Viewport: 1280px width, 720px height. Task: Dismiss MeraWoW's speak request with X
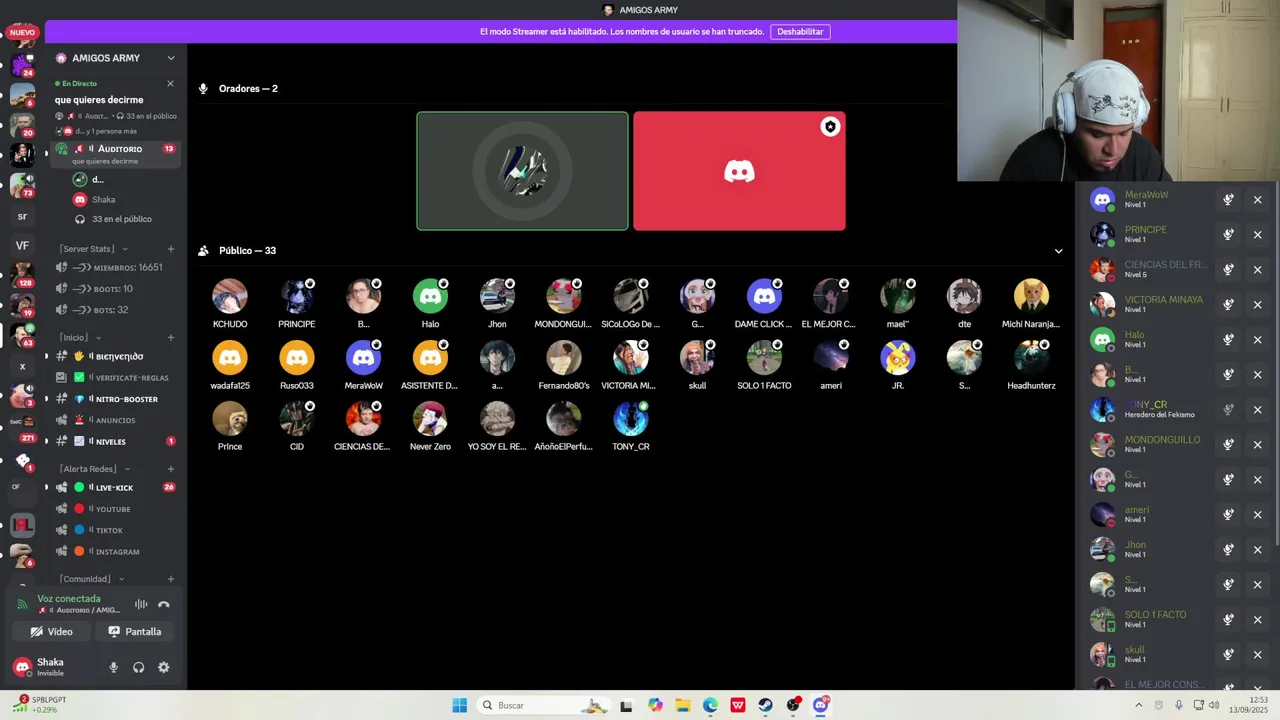(x=1258, y=200)
